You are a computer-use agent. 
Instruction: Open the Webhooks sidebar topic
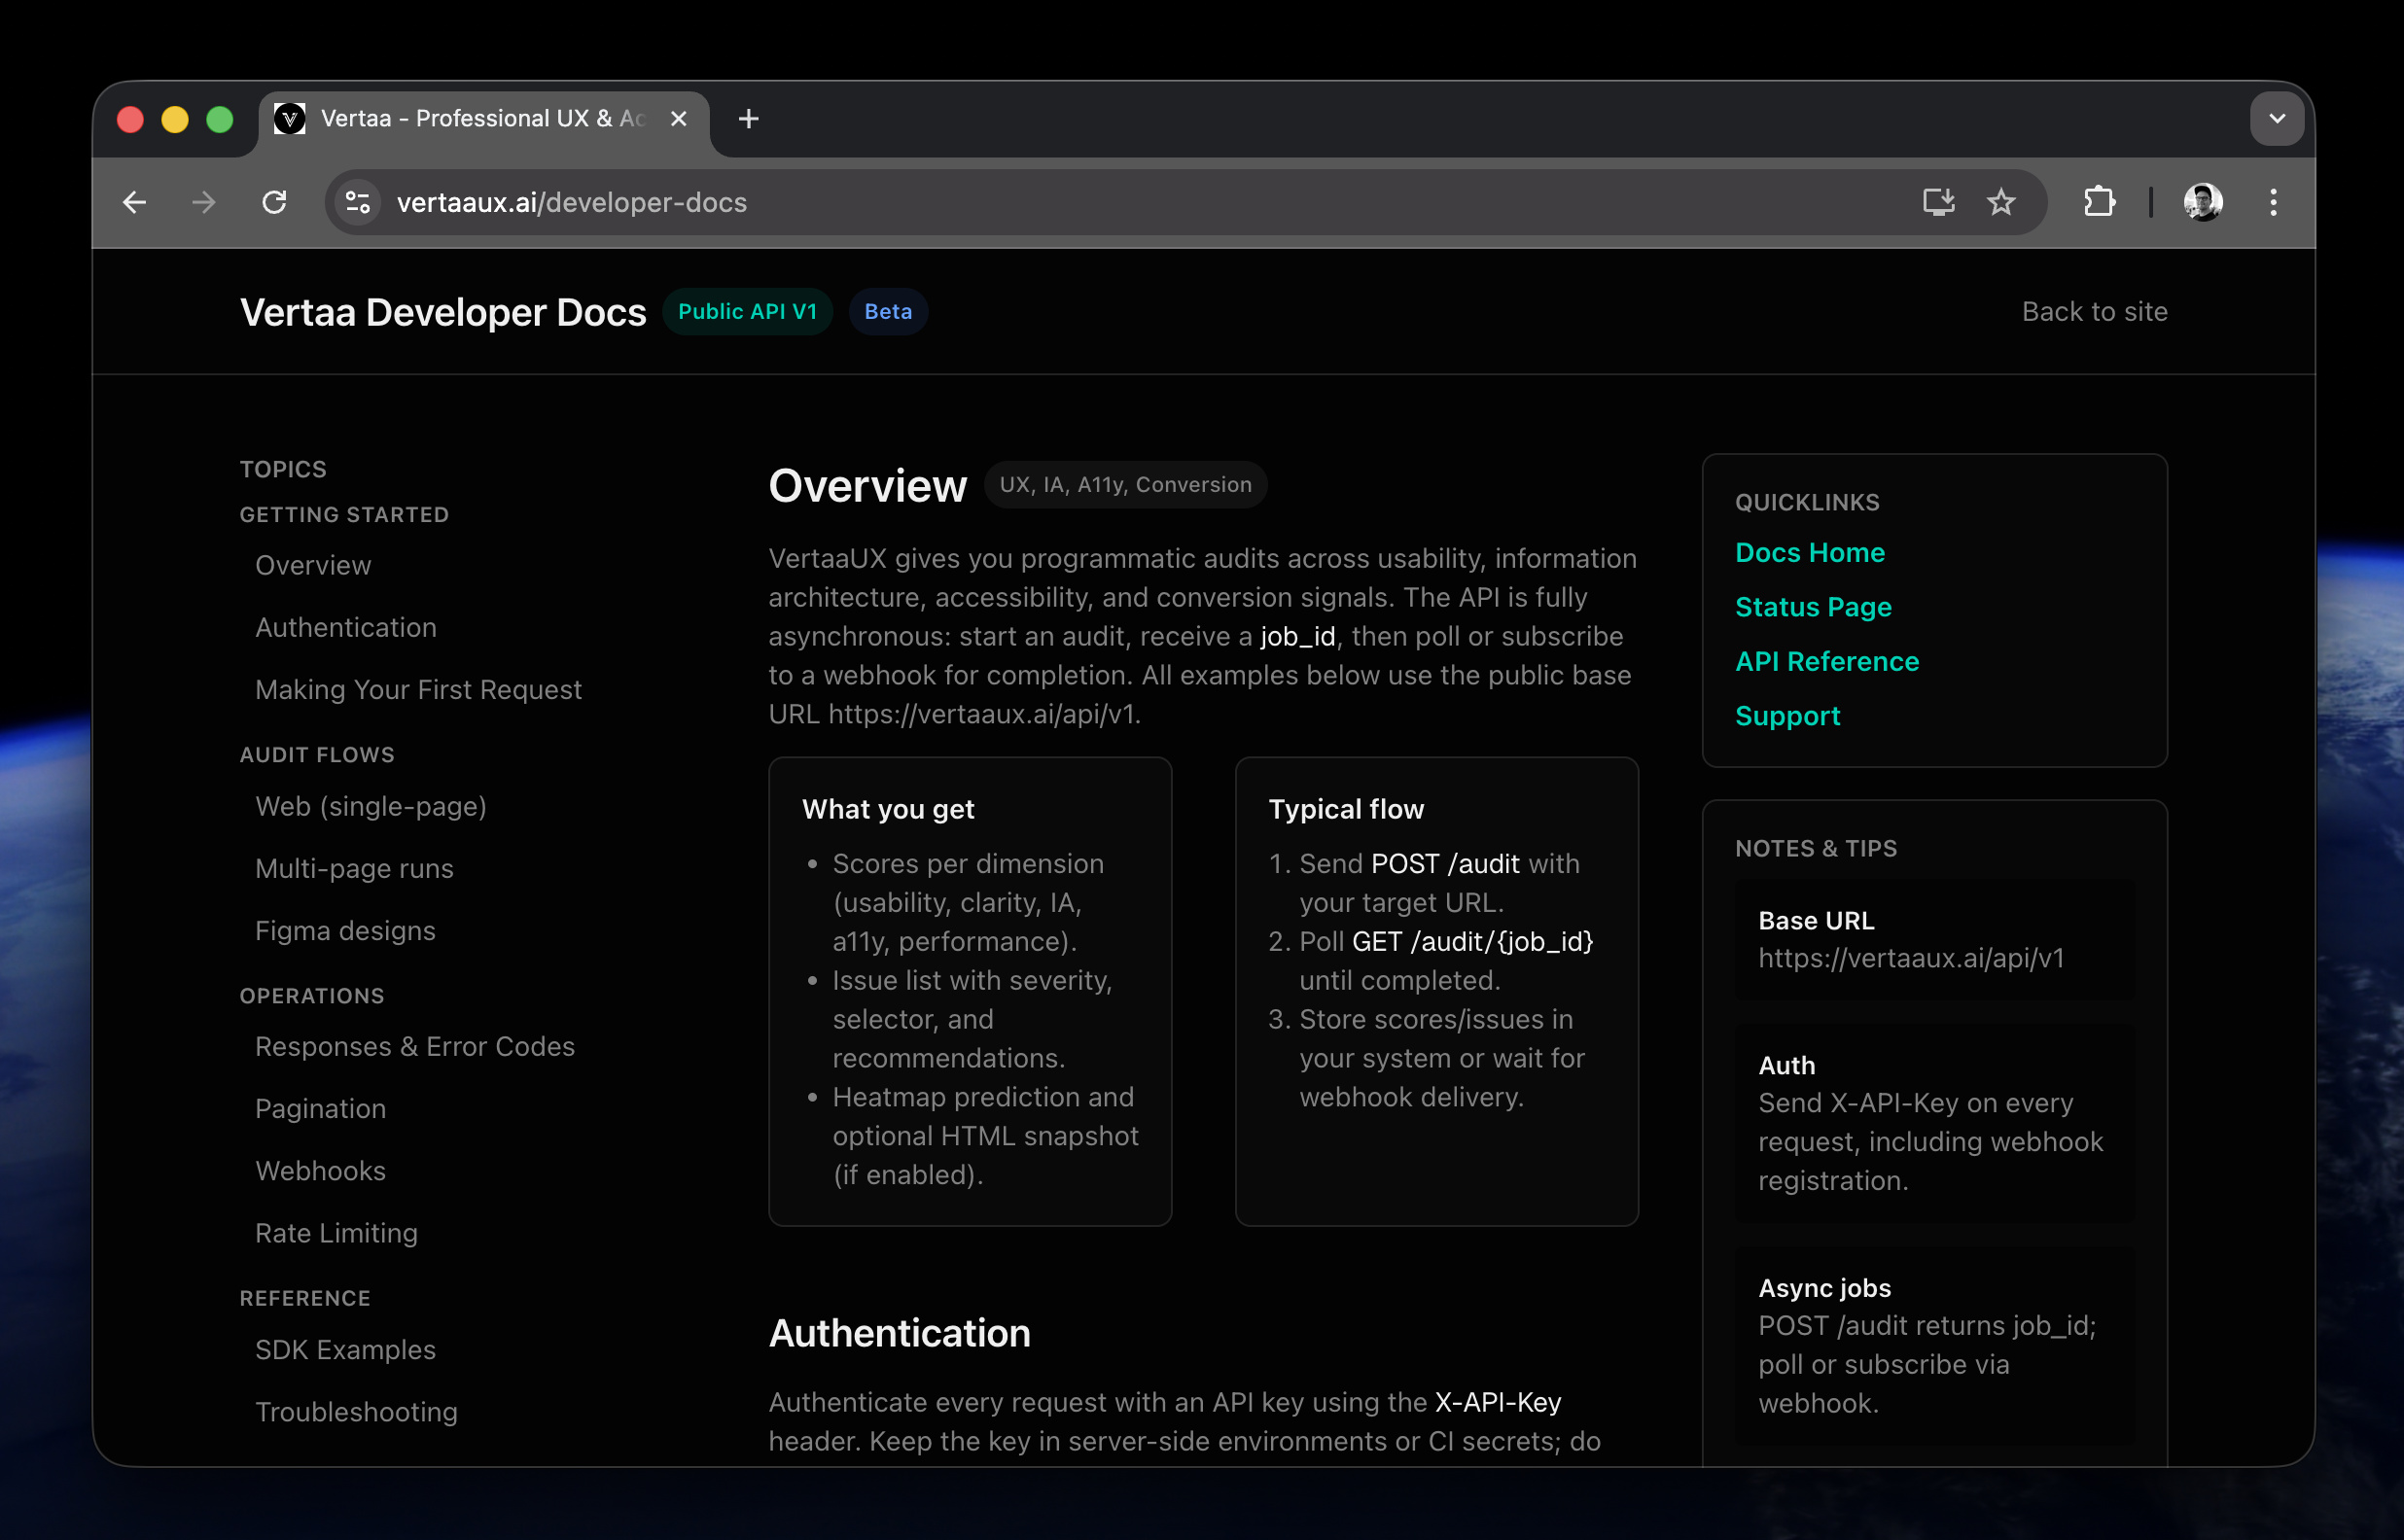[320, 1170]
